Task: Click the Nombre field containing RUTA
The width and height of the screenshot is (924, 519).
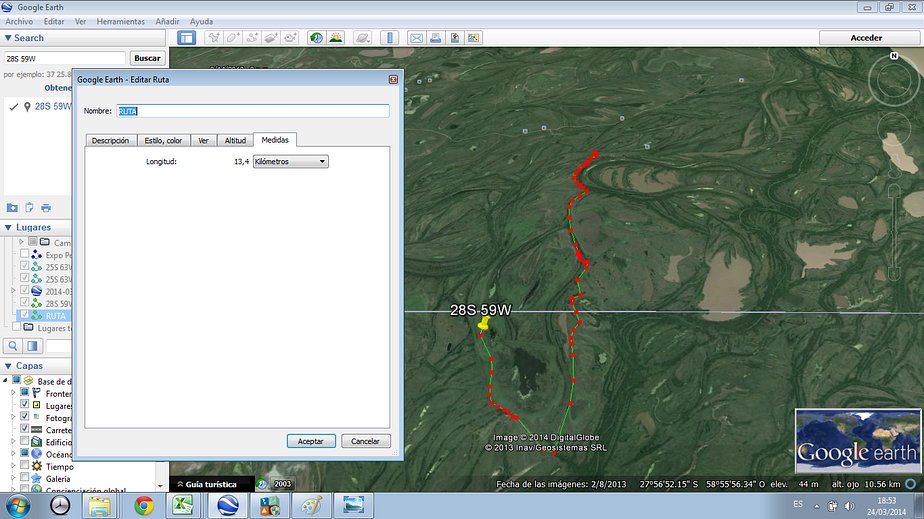Action: coord(253,111)
